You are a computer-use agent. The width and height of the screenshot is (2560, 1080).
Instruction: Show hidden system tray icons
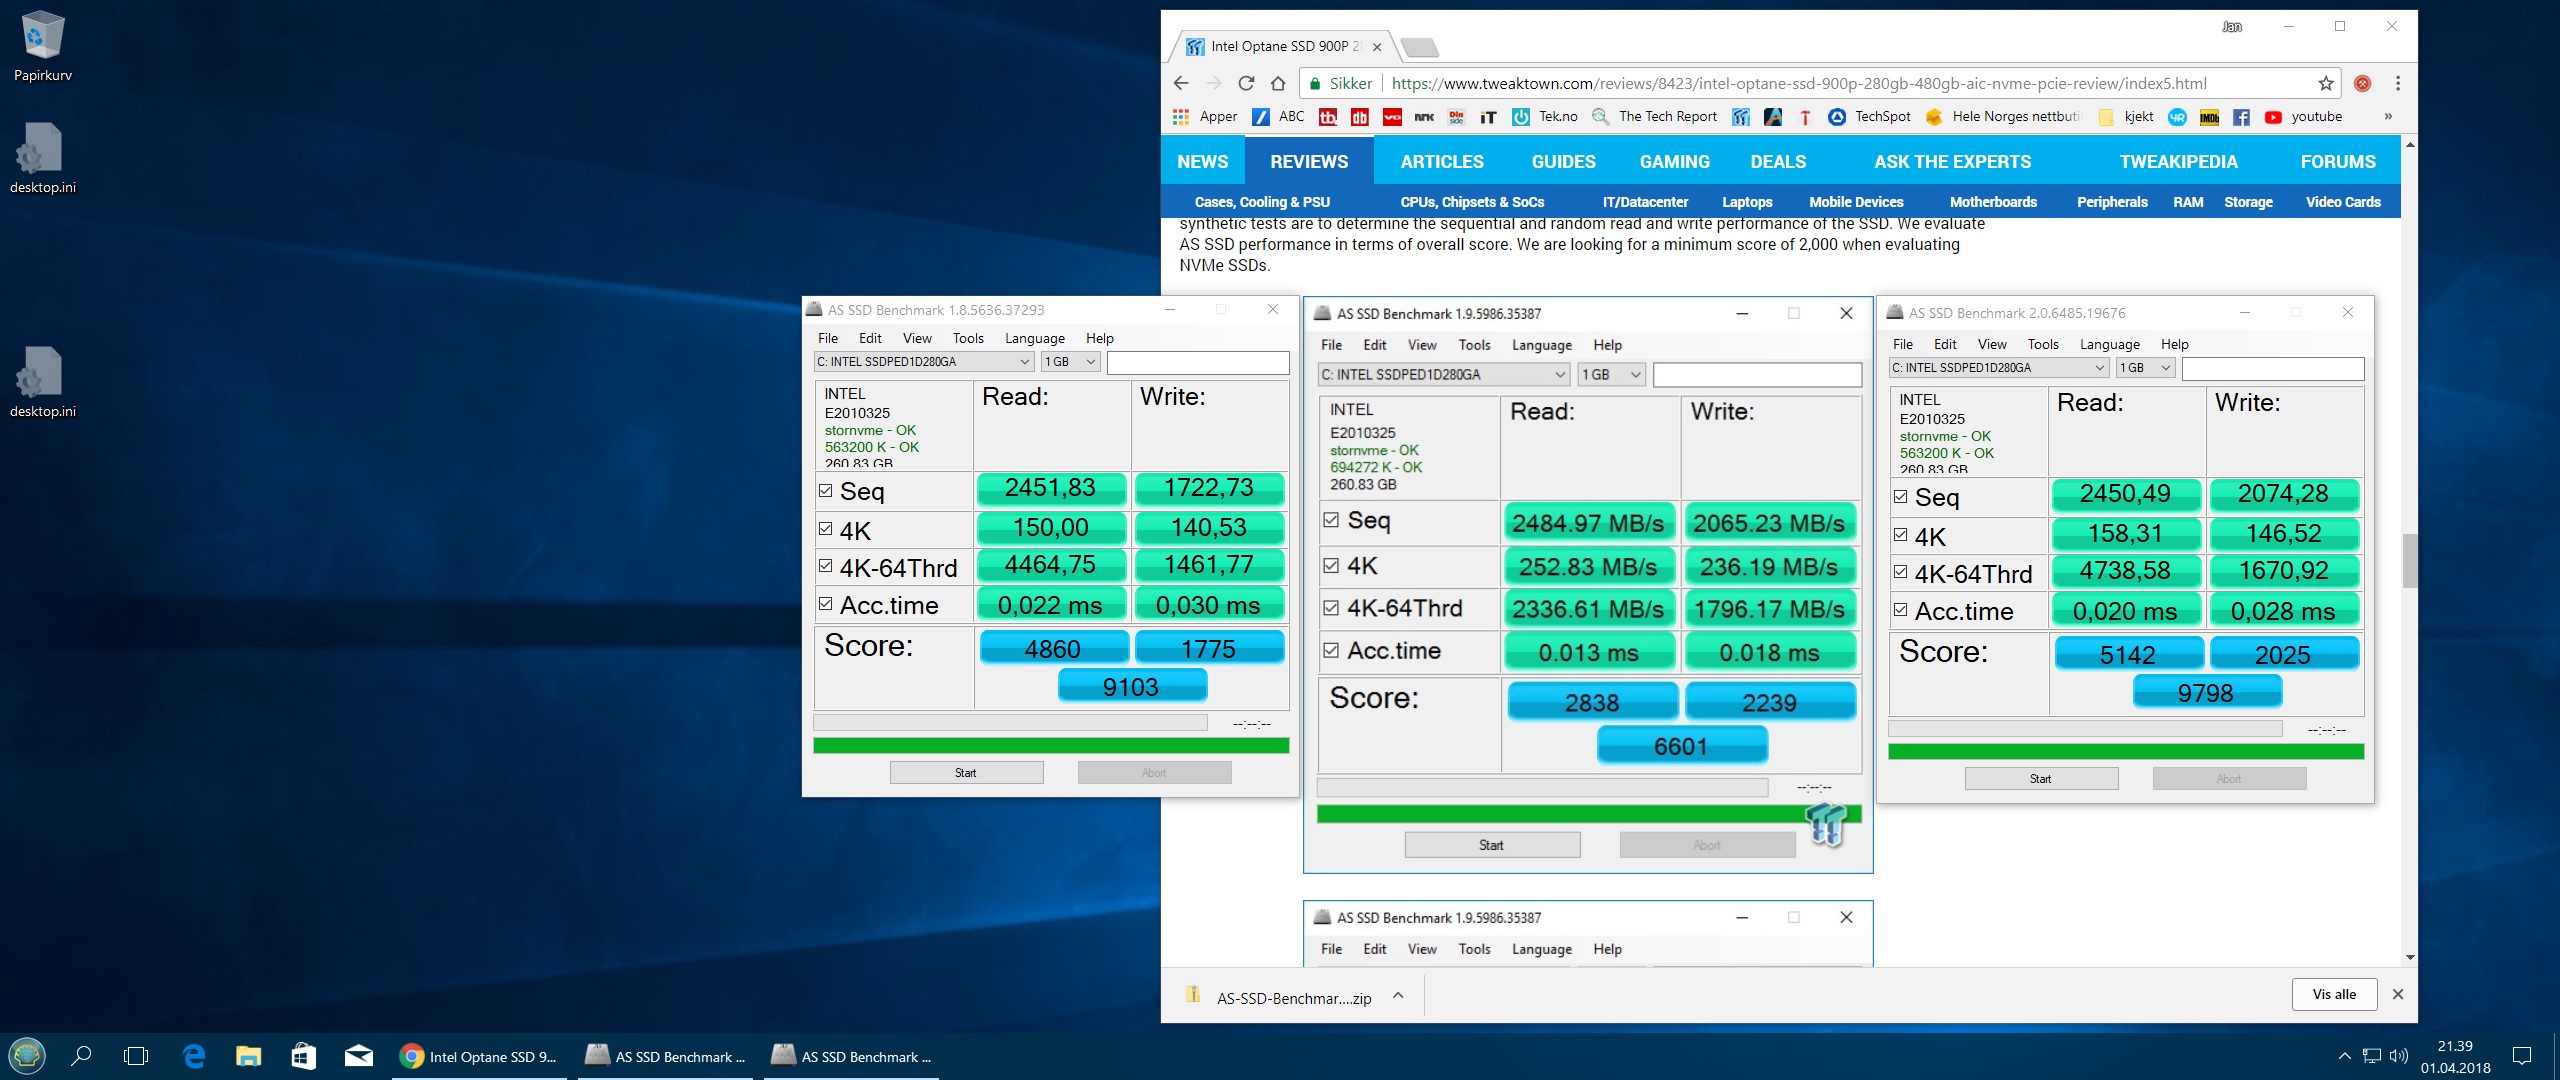coord(2344,1055)
